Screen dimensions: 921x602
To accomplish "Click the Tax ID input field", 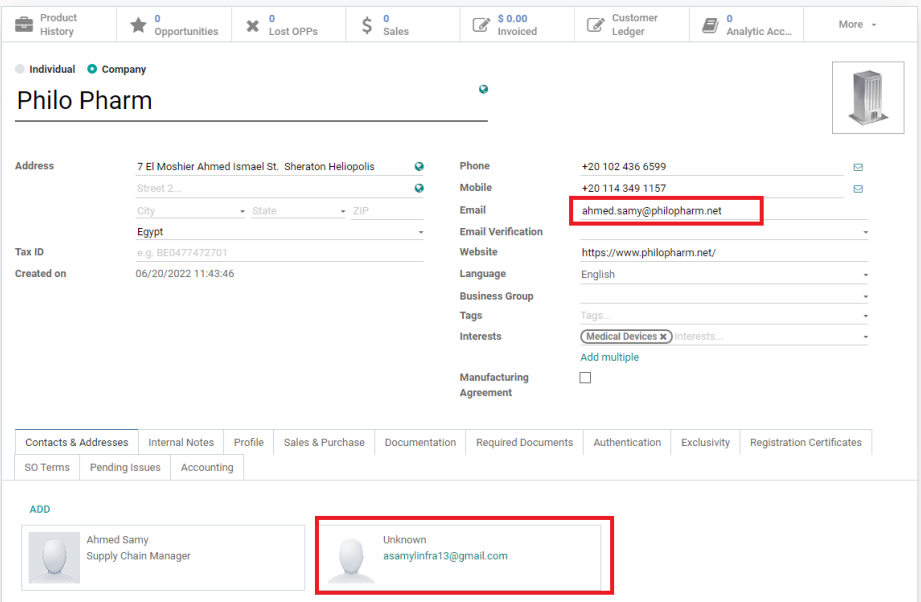I will coord(280,253).
